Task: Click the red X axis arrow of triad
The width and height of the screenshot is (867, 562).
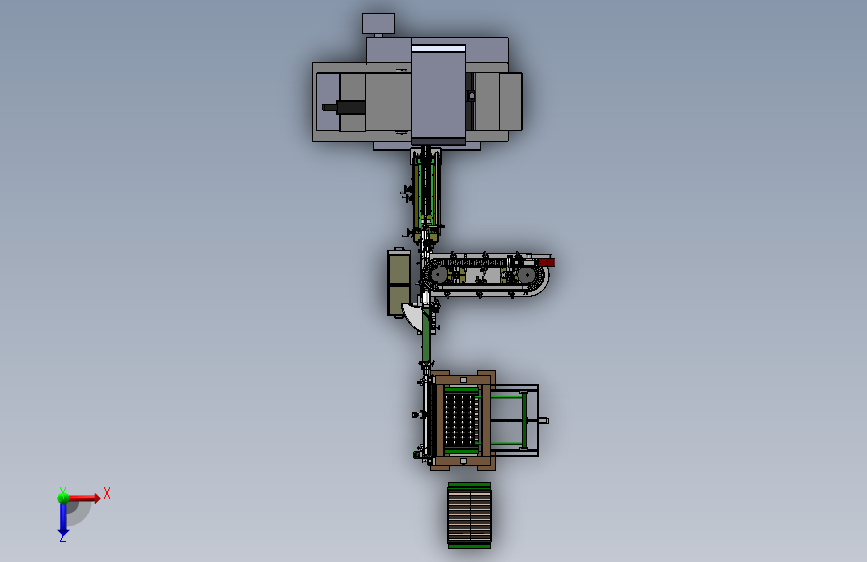Action: pos(84,498)
